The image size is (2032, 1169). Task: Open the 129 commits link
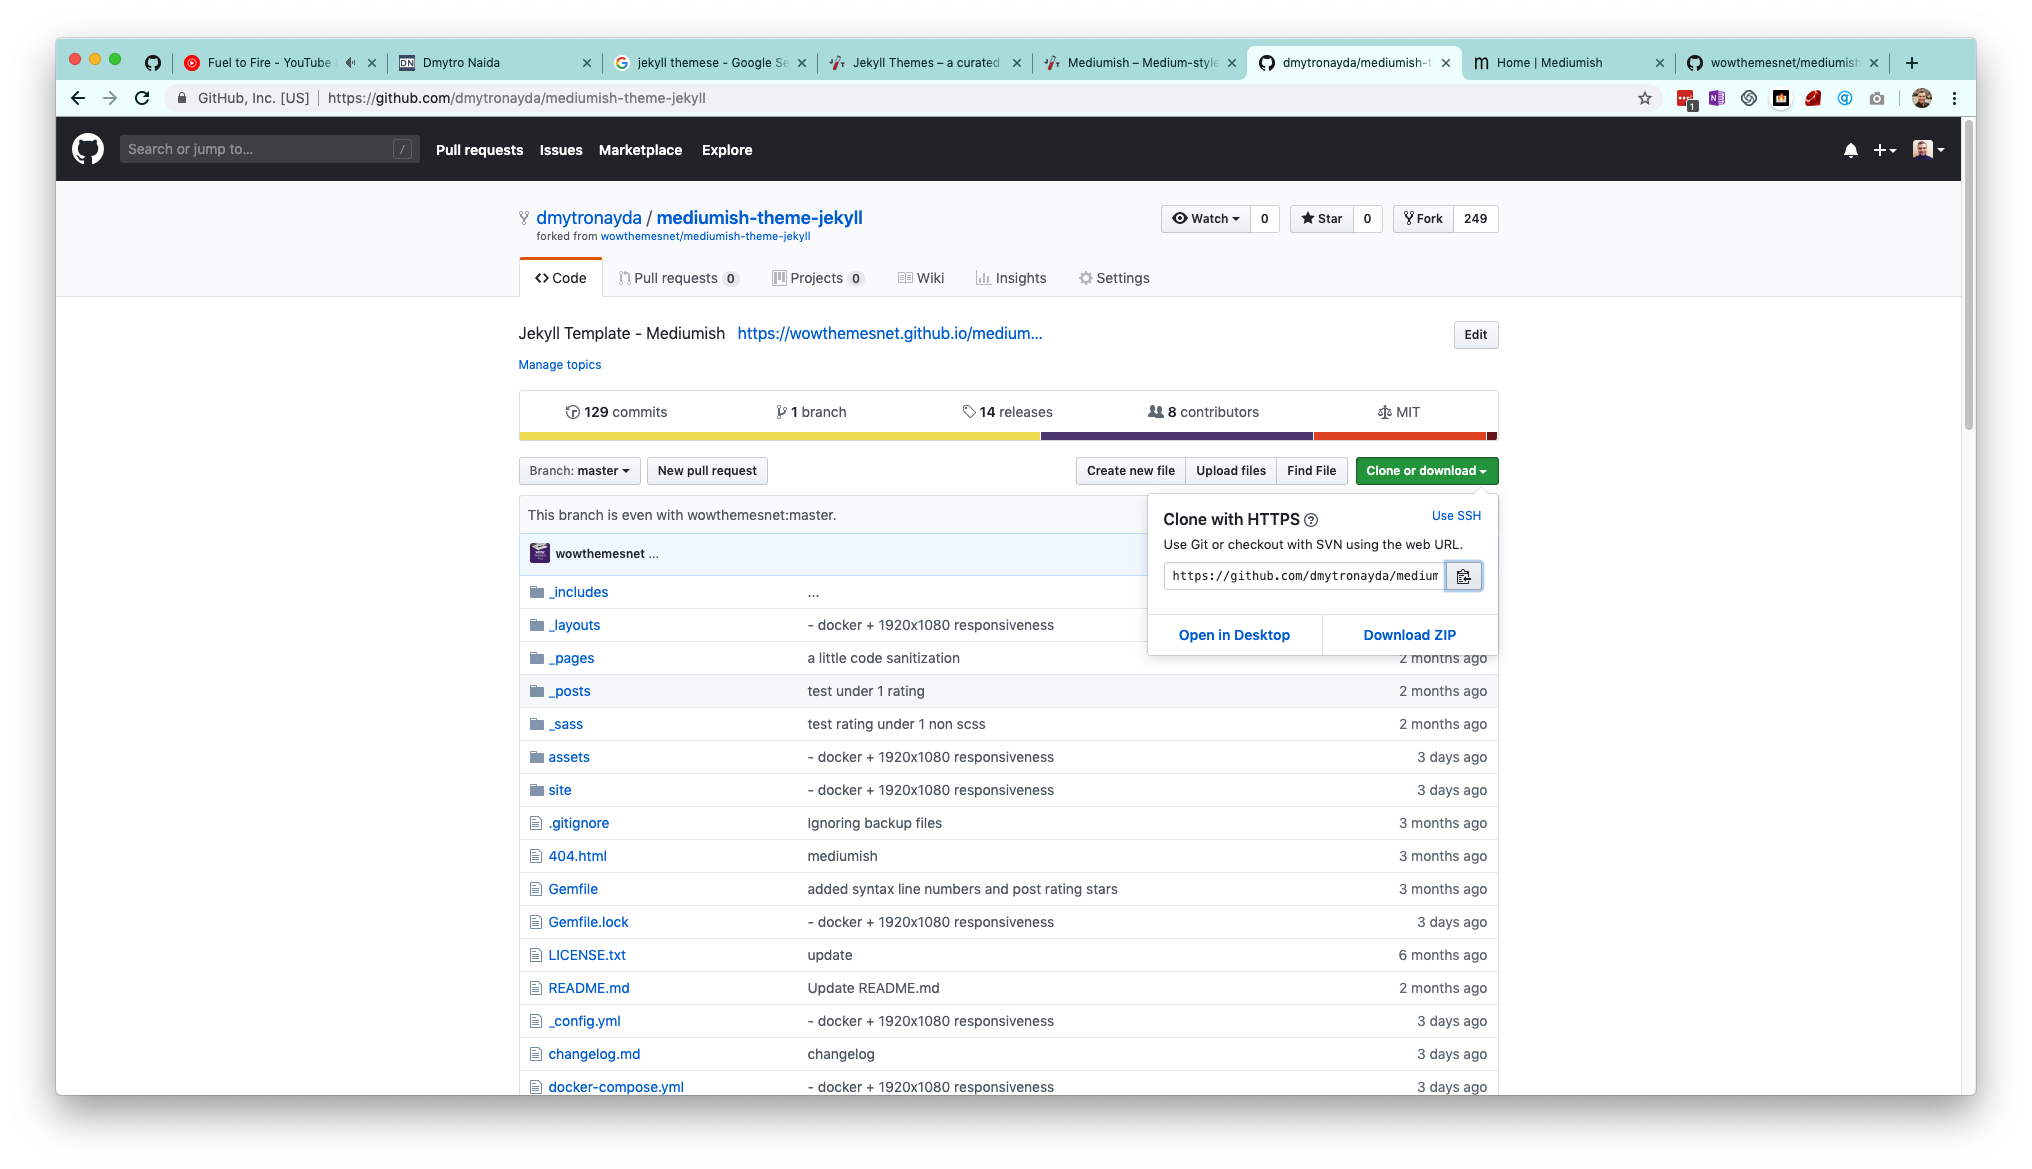point(616,412)
